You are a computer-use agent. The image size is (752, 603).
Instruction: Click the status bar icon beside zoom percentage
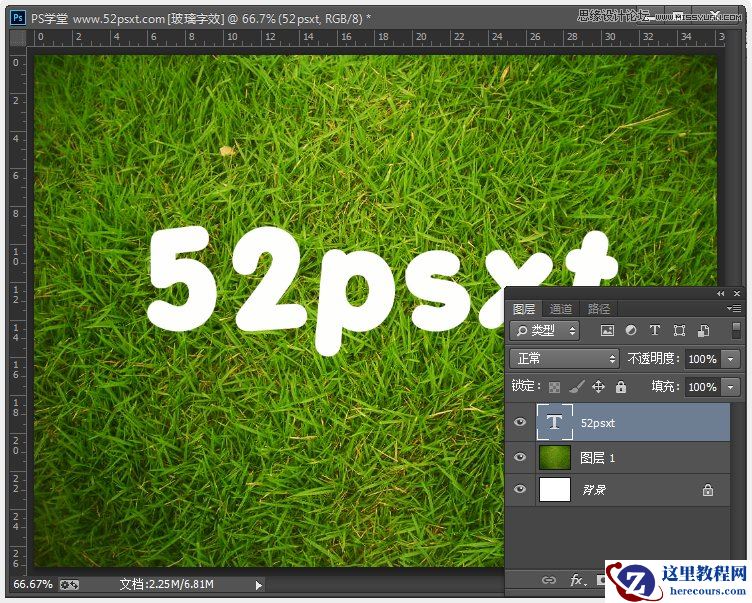click(x=69, y=584)
